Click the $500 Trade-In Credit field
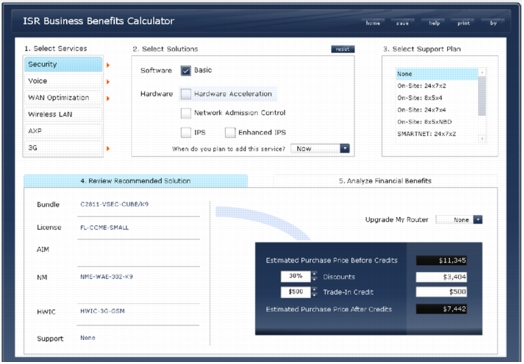 [x=295, y=292]
